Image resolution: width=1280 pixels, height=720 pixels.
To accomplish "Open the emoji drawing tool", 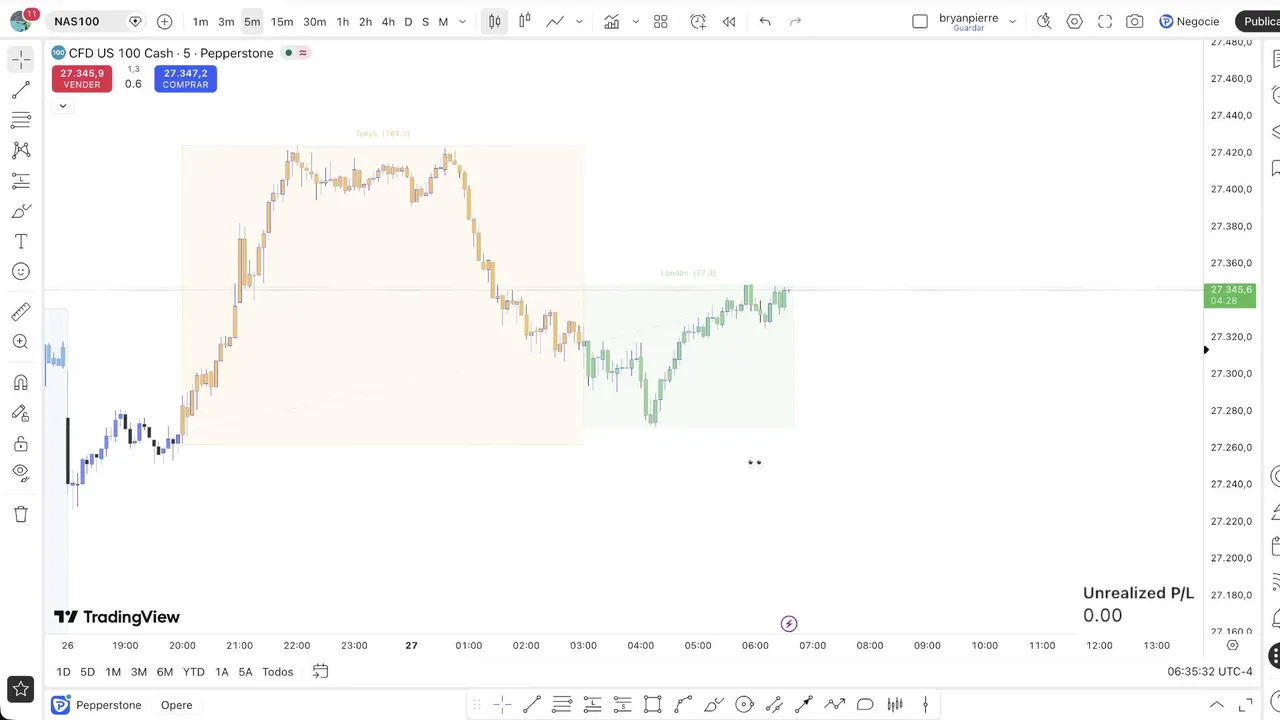I will tap(21, 272).
